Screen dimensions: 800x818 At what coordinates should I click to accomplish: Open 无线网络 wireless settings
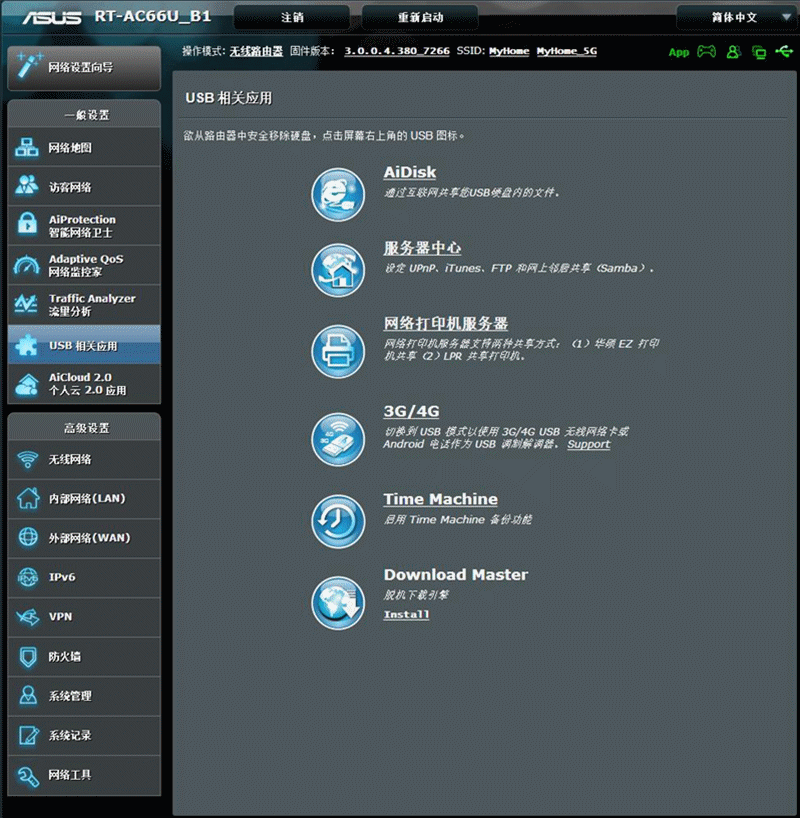[x=84, y=460]
